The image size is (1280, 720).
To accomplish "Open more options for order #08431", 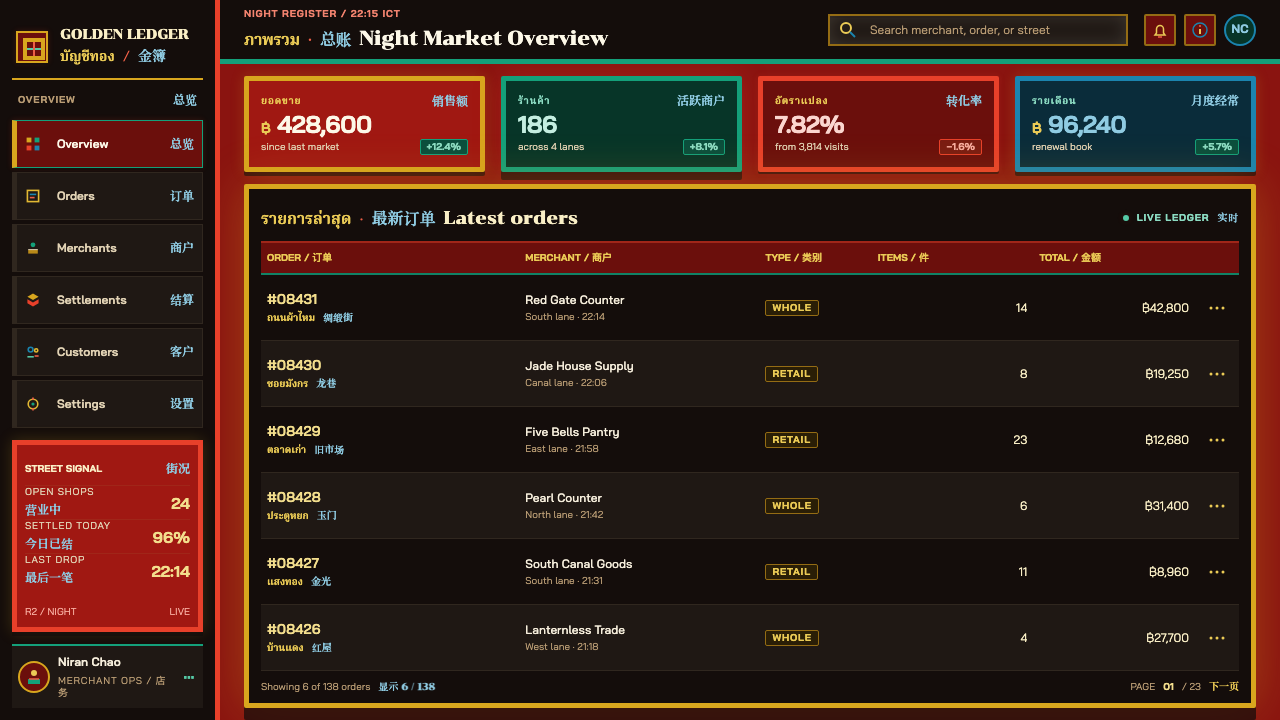I will tap(1217, 308).
